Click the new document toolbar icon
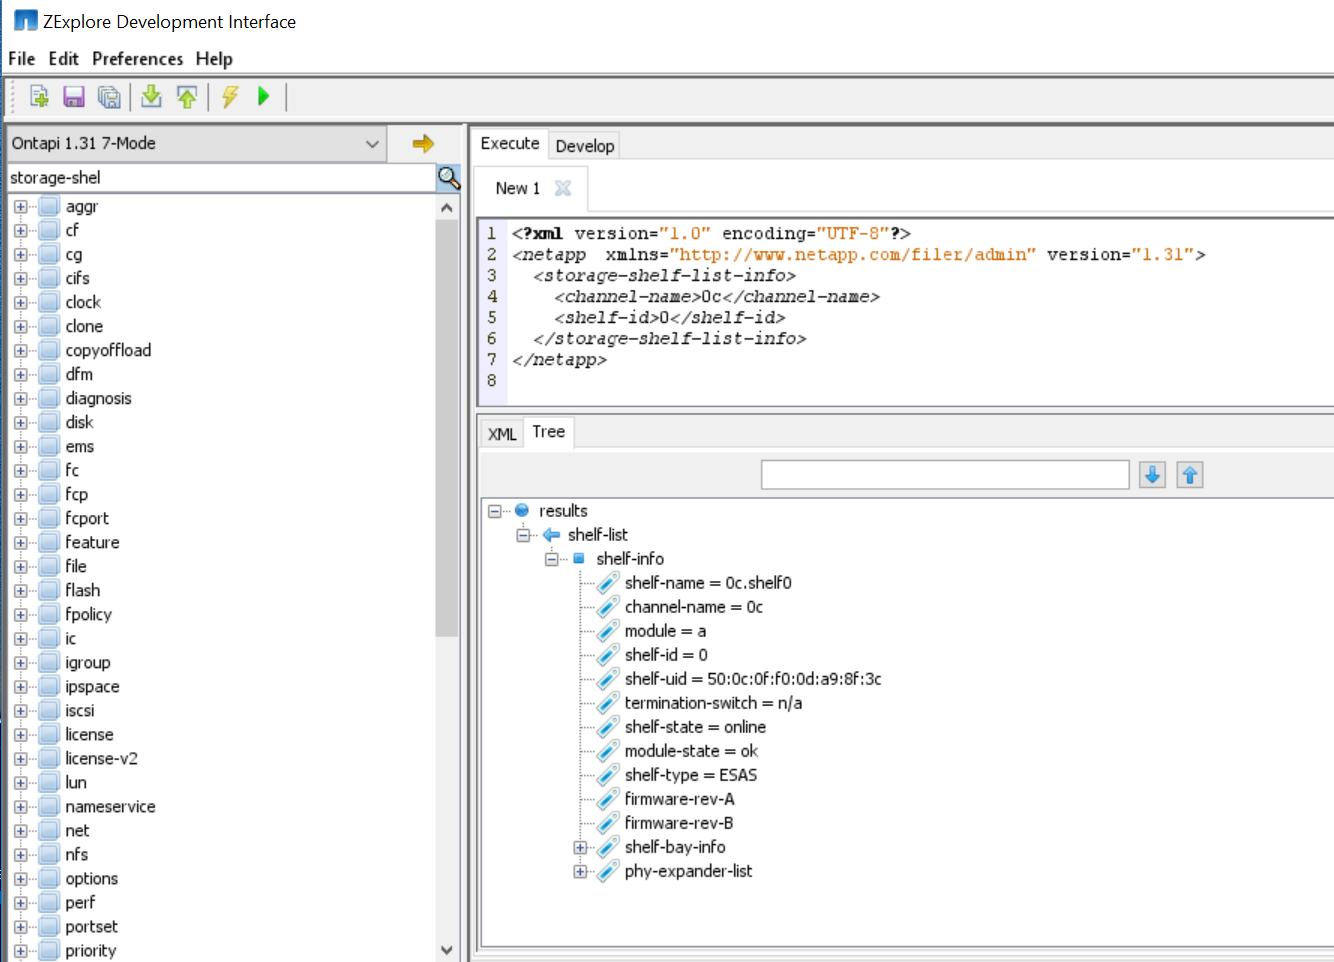Image resolution: width=1334 pixels, height=962 pixels. pos(39,96)
